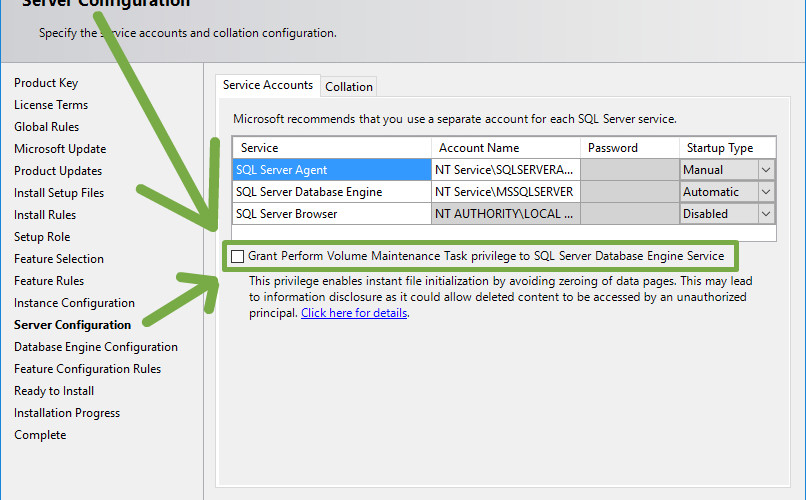806x500 pixels.
Task: Select Microsoft Update step in sidebar
Action: point(60,149)
